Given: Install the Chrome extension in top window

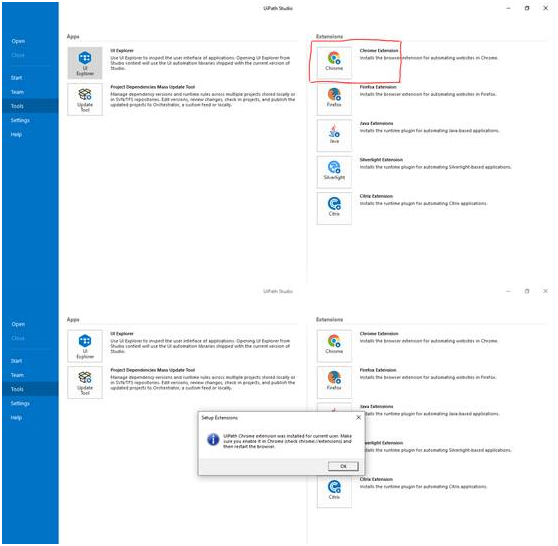Looking at the screenshot, I should [x=335, y=63].
